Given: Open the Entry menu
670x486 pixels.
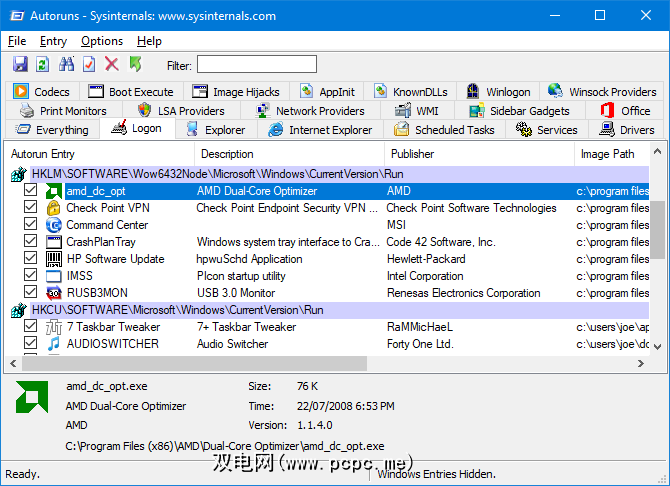Looking at the screenshot, I should [53, 41].
